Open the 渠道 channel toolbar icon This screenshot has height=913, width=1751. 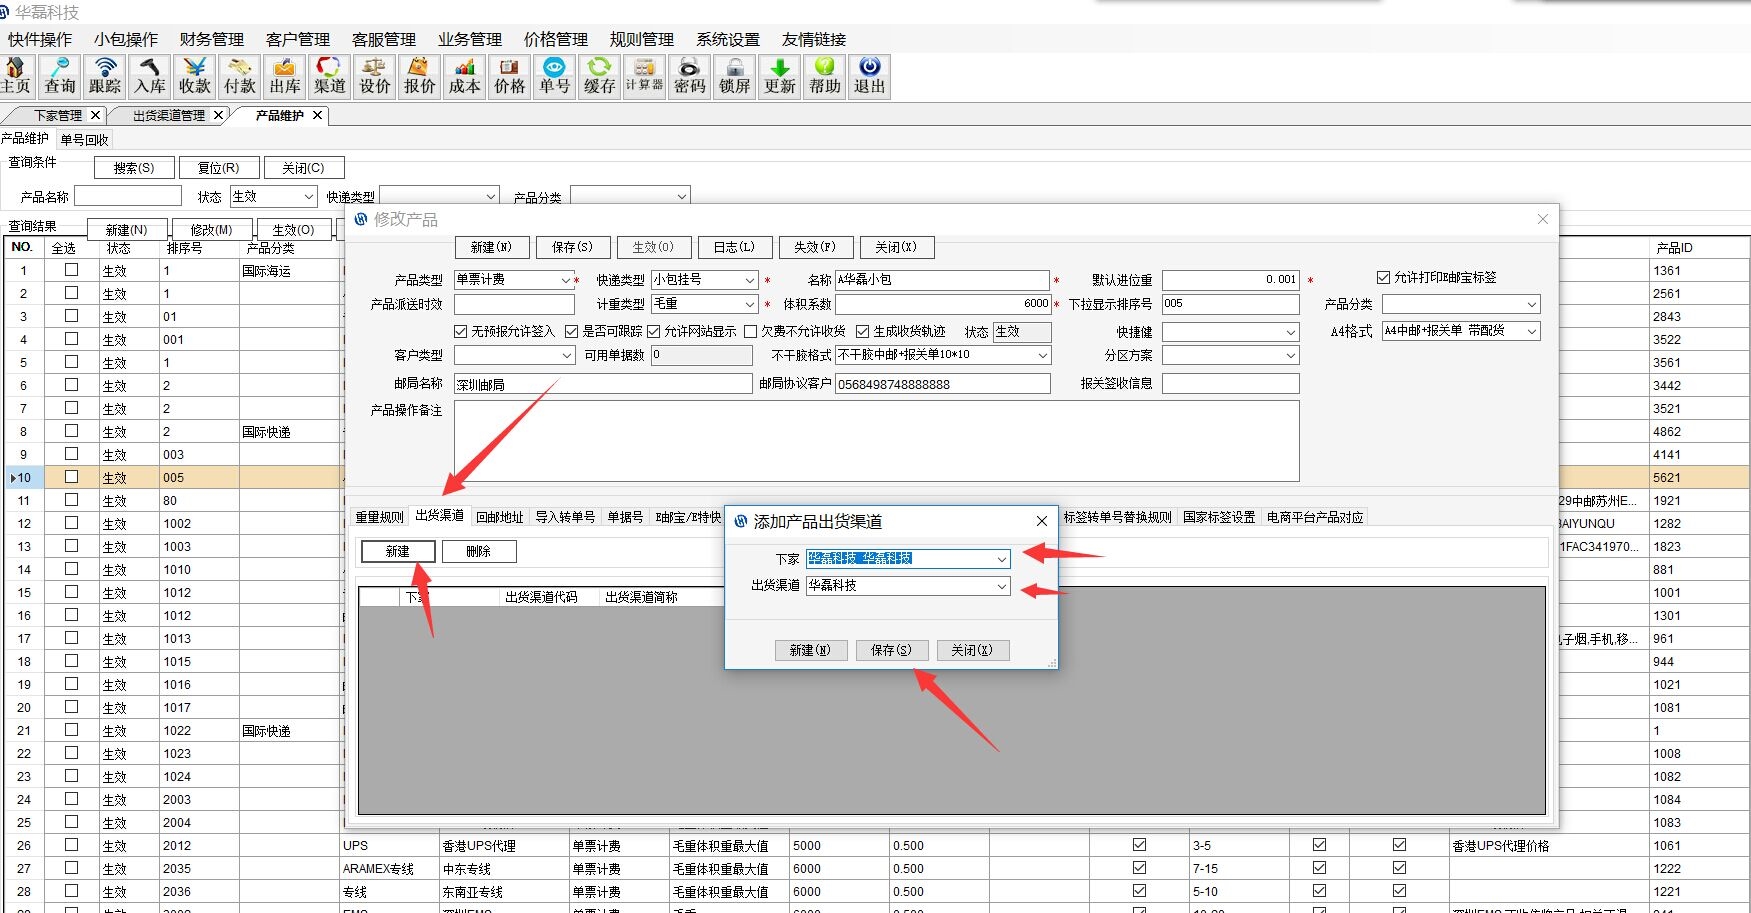point(329,76)
